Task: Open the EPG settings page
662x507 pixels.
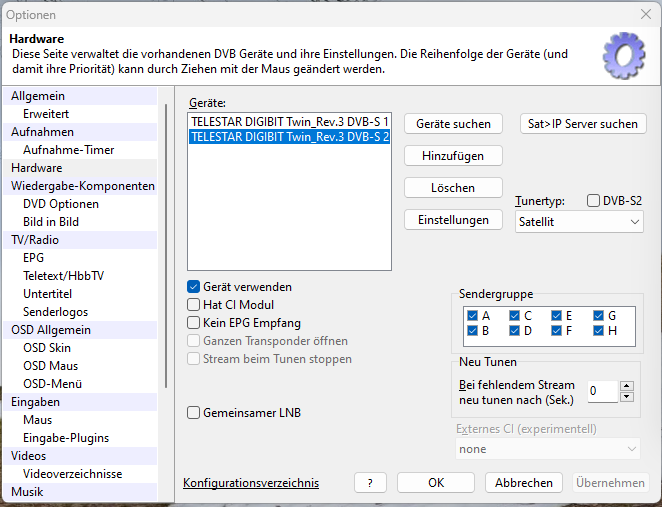Action: click(x=34, y=258)
